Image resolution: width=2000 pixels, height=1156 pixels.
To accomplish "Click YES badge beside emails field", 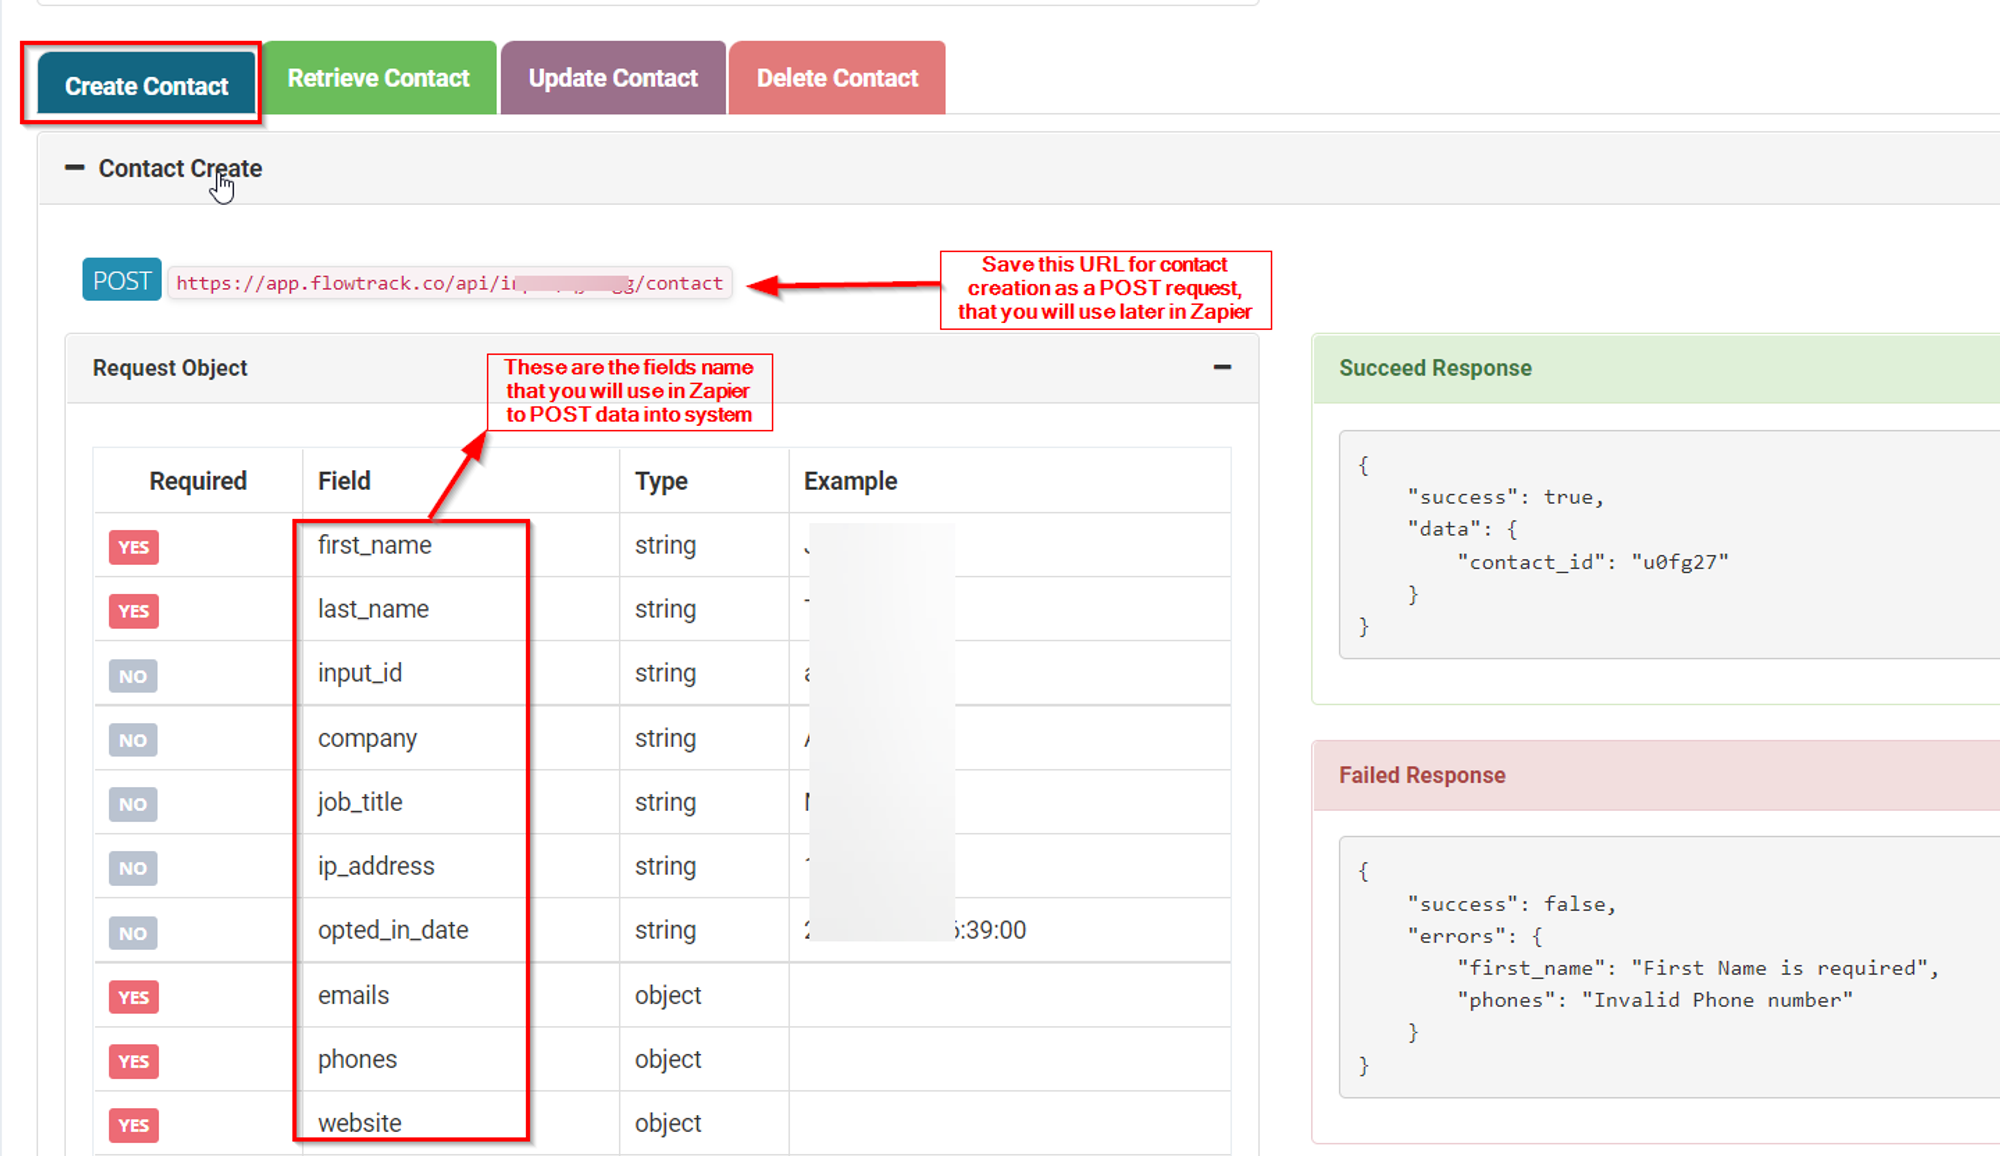I will [133, 997].
